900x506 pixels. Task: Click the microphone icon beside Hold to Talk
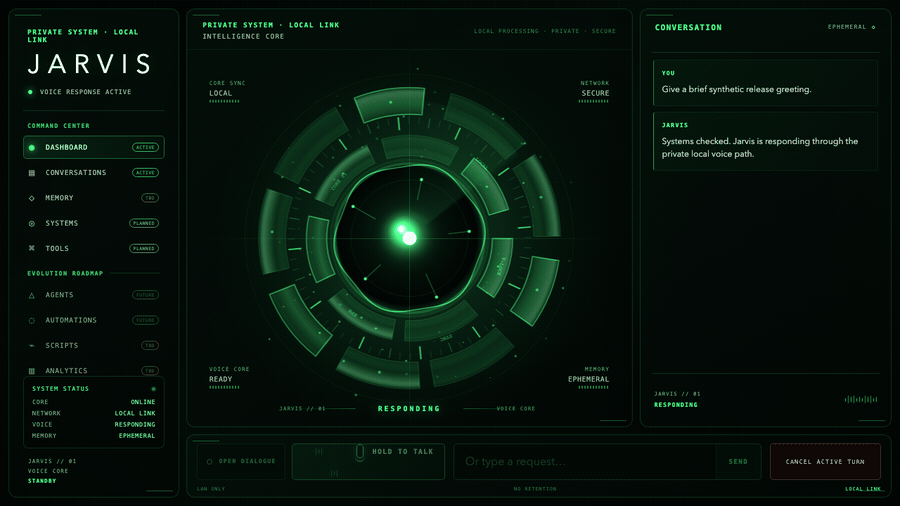coord(359,452)
